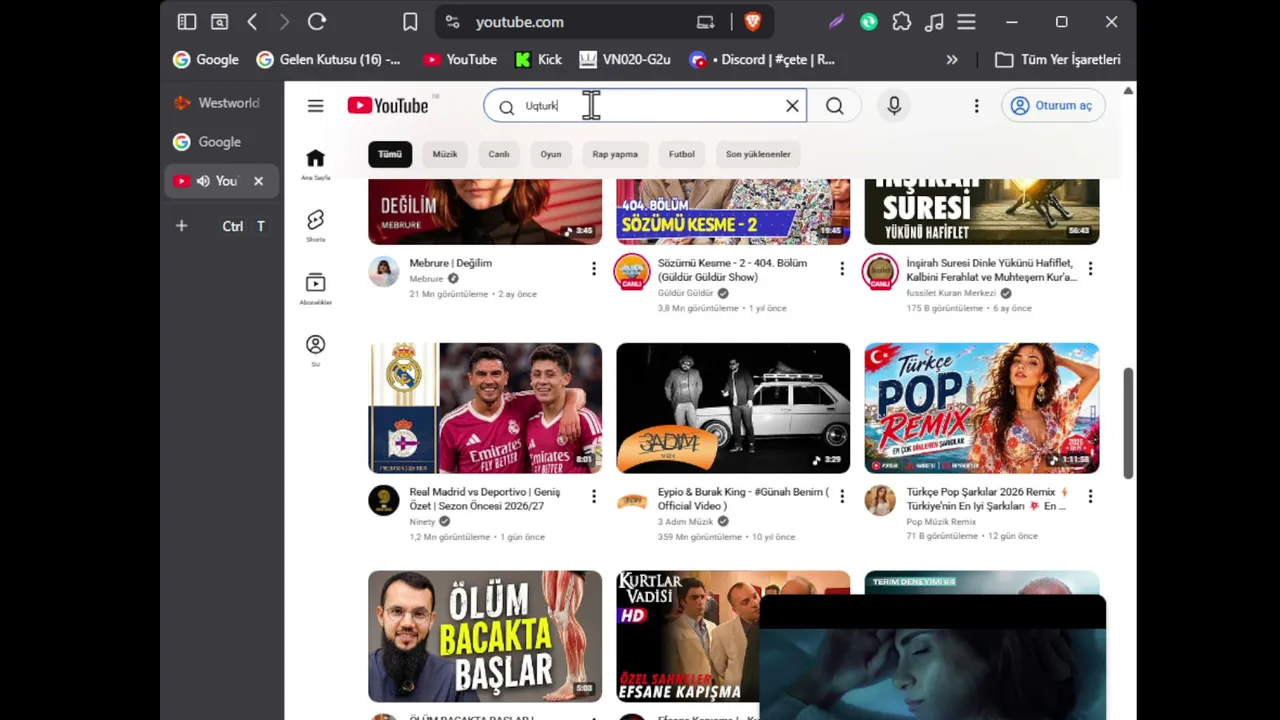Open the Mebrure channel avatar
Viewport: 1280px width, 720px height.
tap(384, 272)
